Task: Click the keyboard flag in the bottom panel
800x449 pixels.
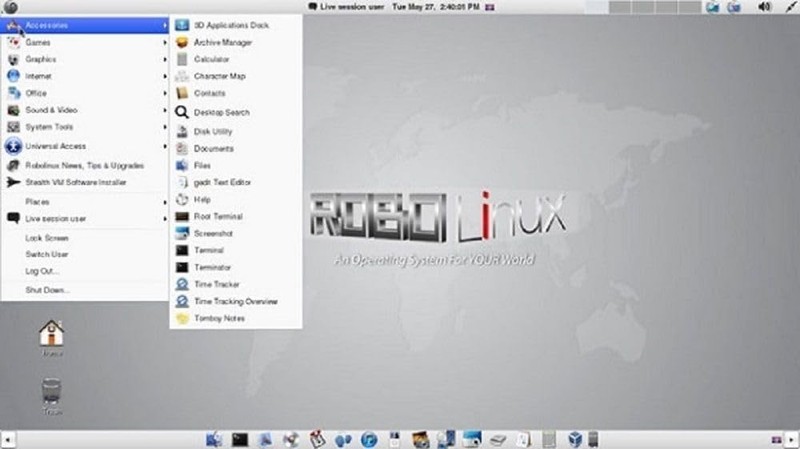Action: (x=777, y=439)
